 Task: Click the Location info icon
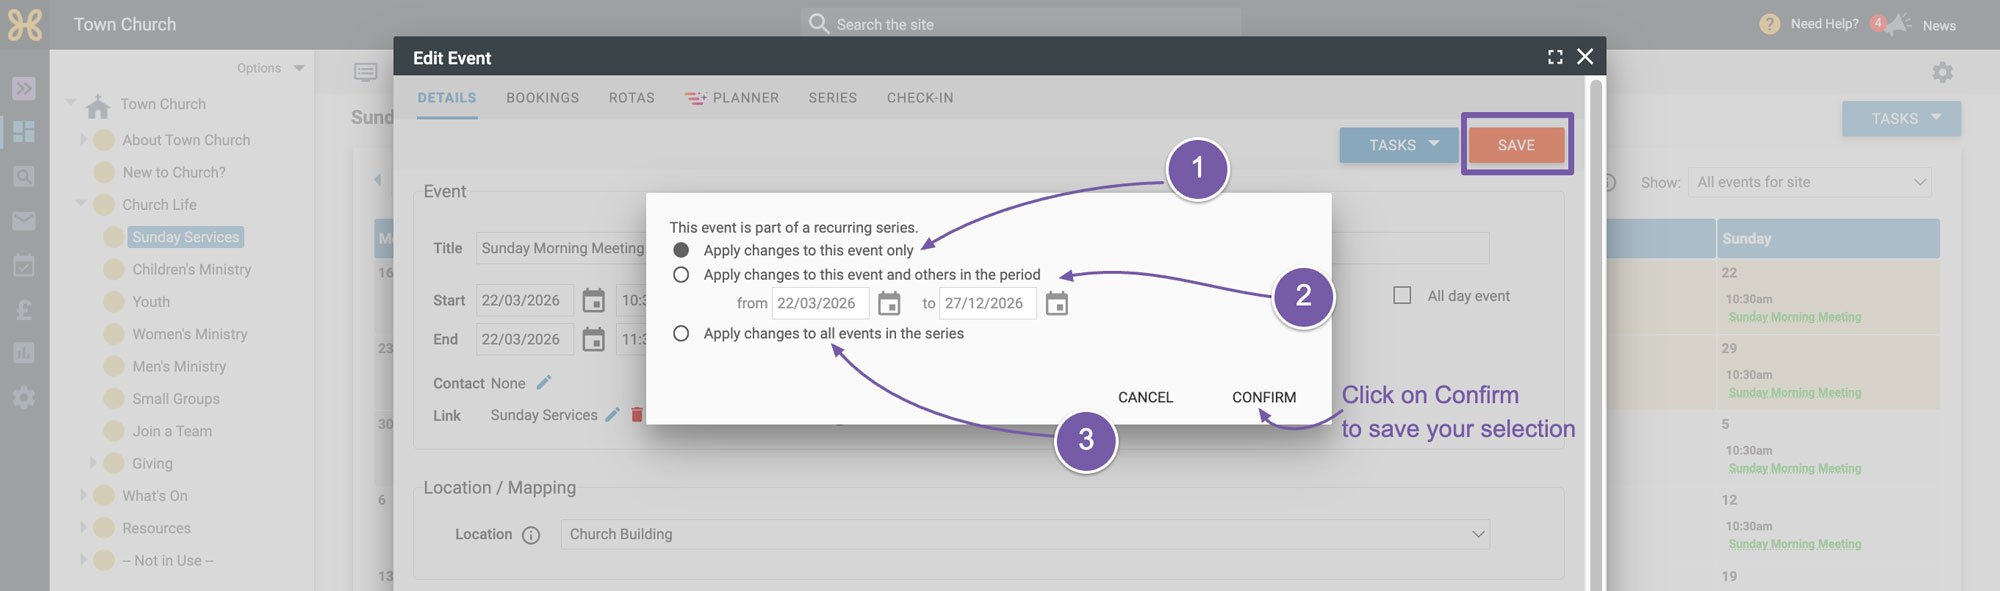tap(531, 535)
